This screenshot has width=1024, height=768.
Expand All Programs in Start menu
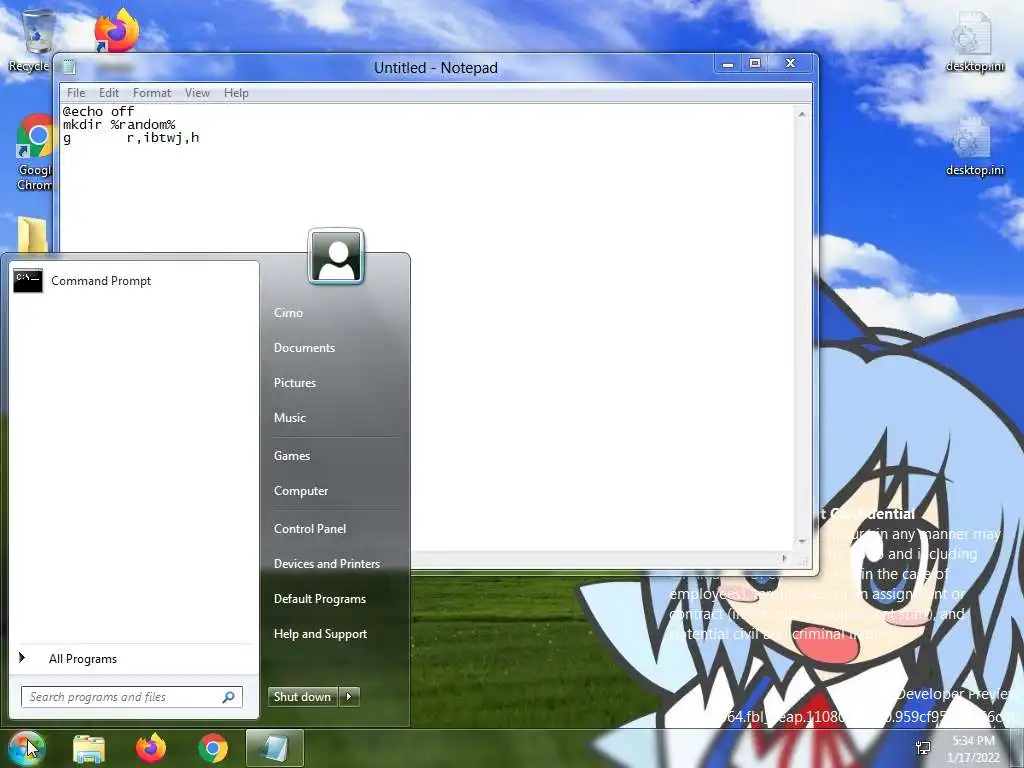(x=82, y=659)
